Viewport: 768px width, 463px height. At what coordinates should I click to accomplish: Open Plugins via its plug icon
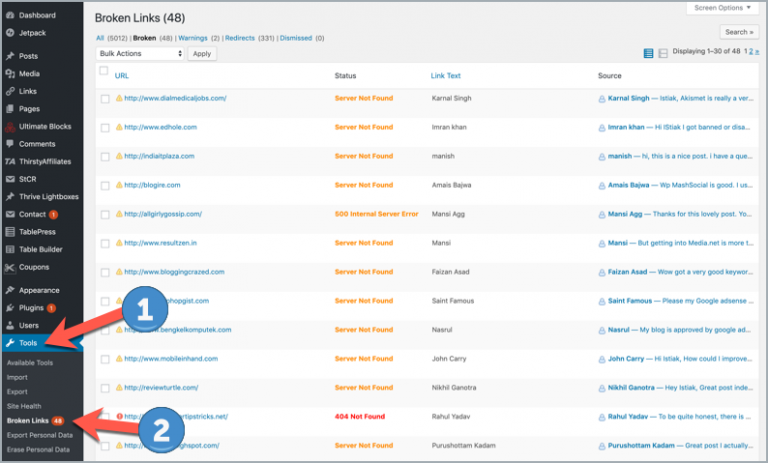coord(9,308)
